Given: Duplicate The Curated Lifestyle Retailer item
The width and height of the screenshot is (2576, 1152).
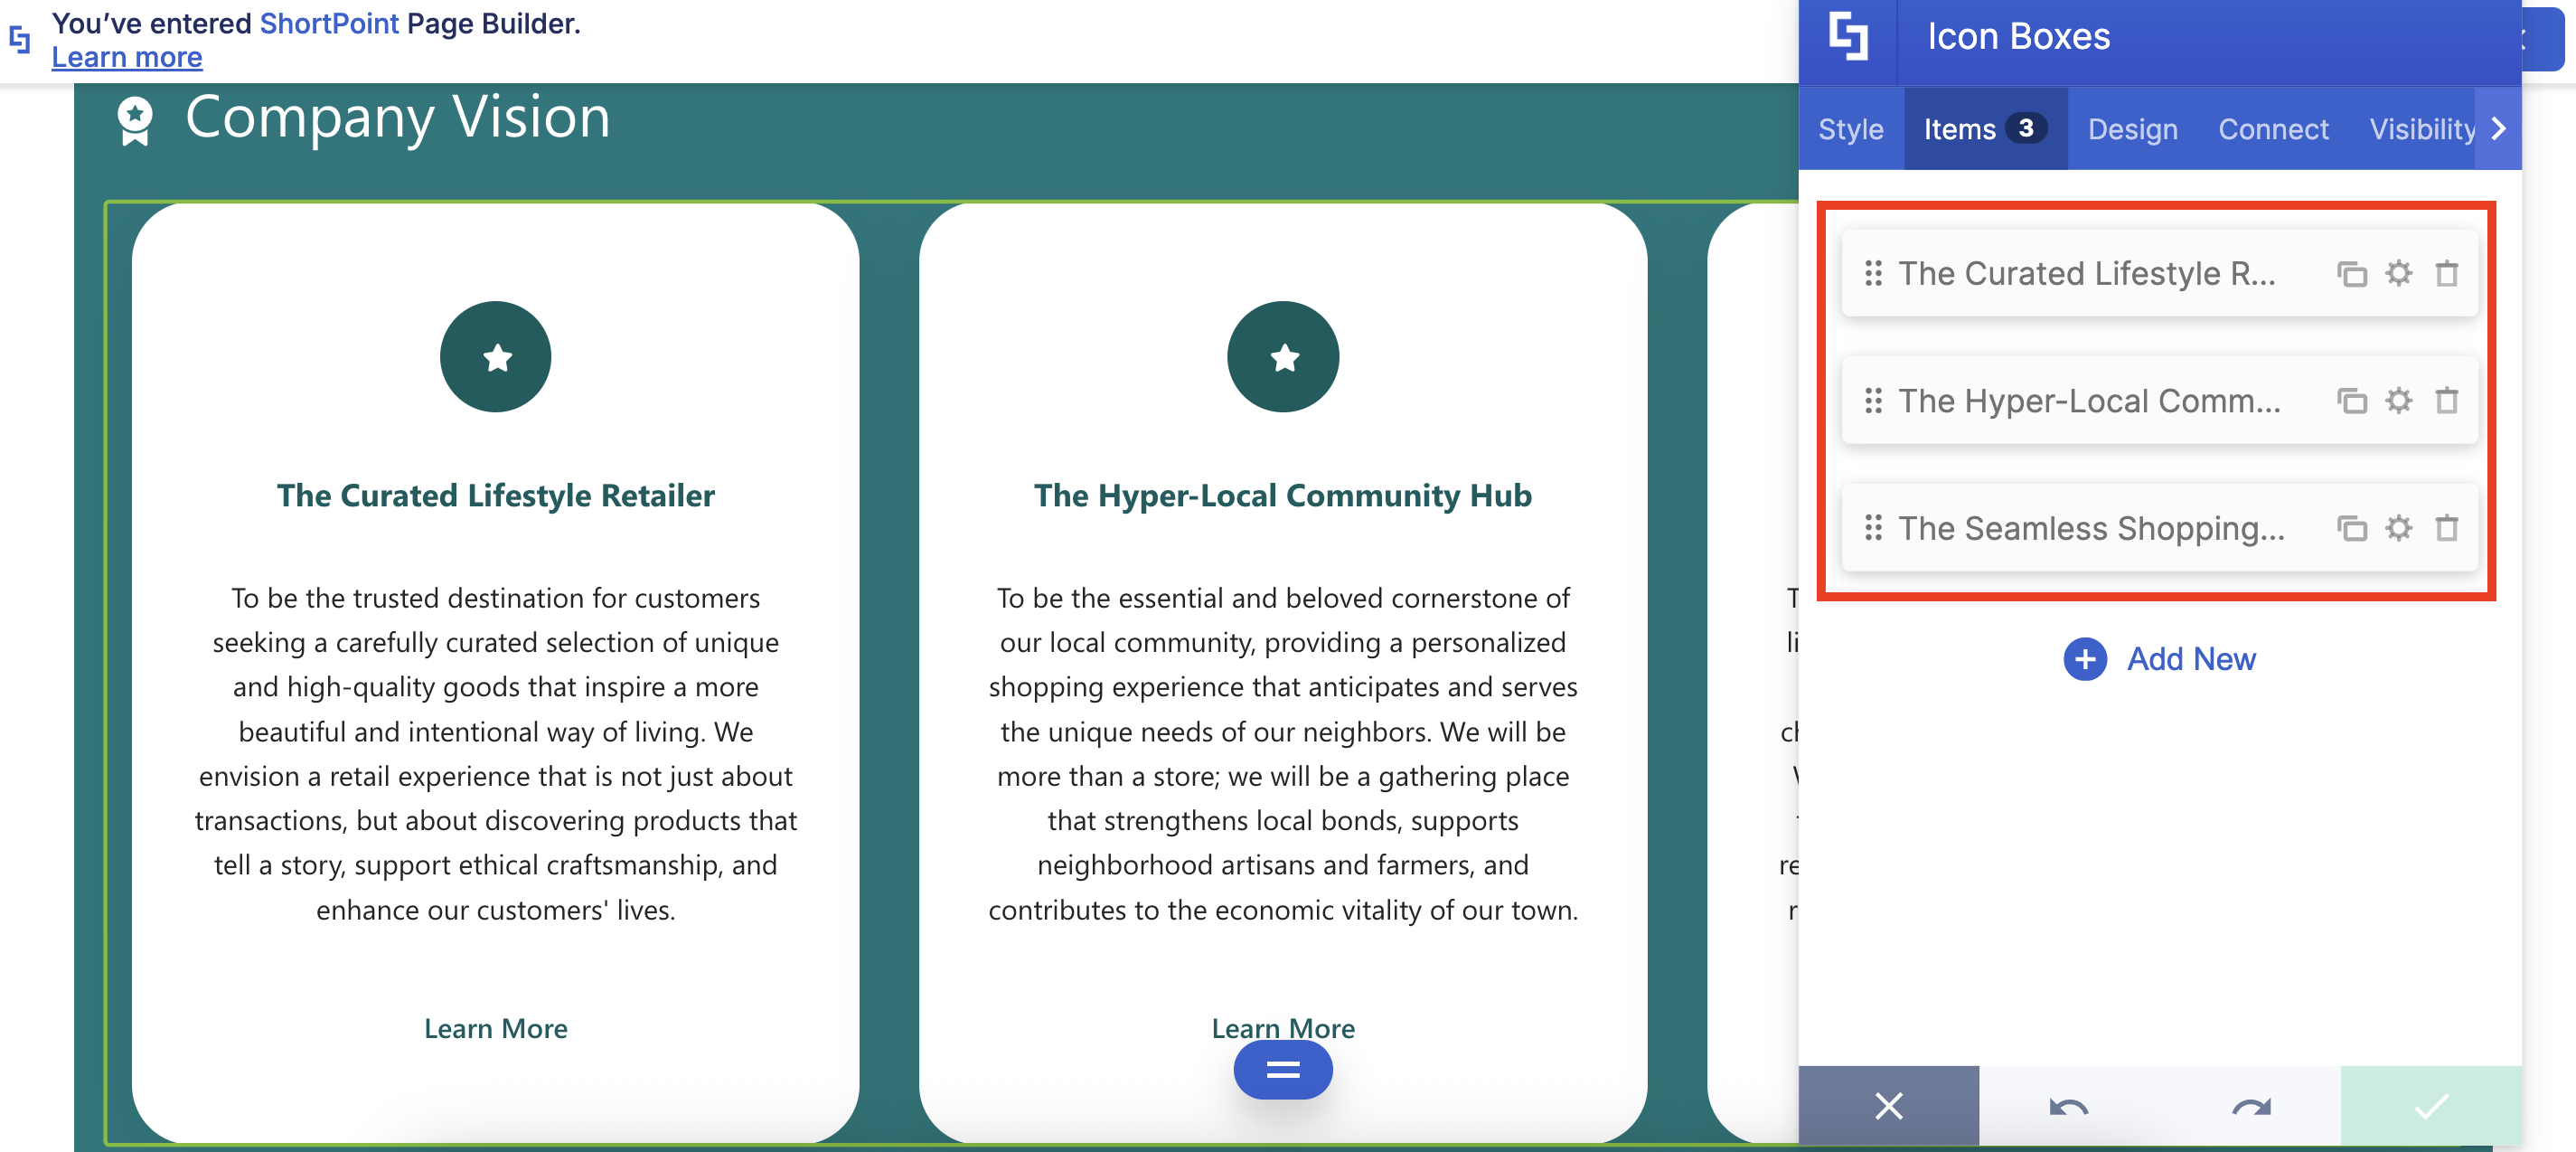Looking at the screenshot, I should click(2351, 274).
